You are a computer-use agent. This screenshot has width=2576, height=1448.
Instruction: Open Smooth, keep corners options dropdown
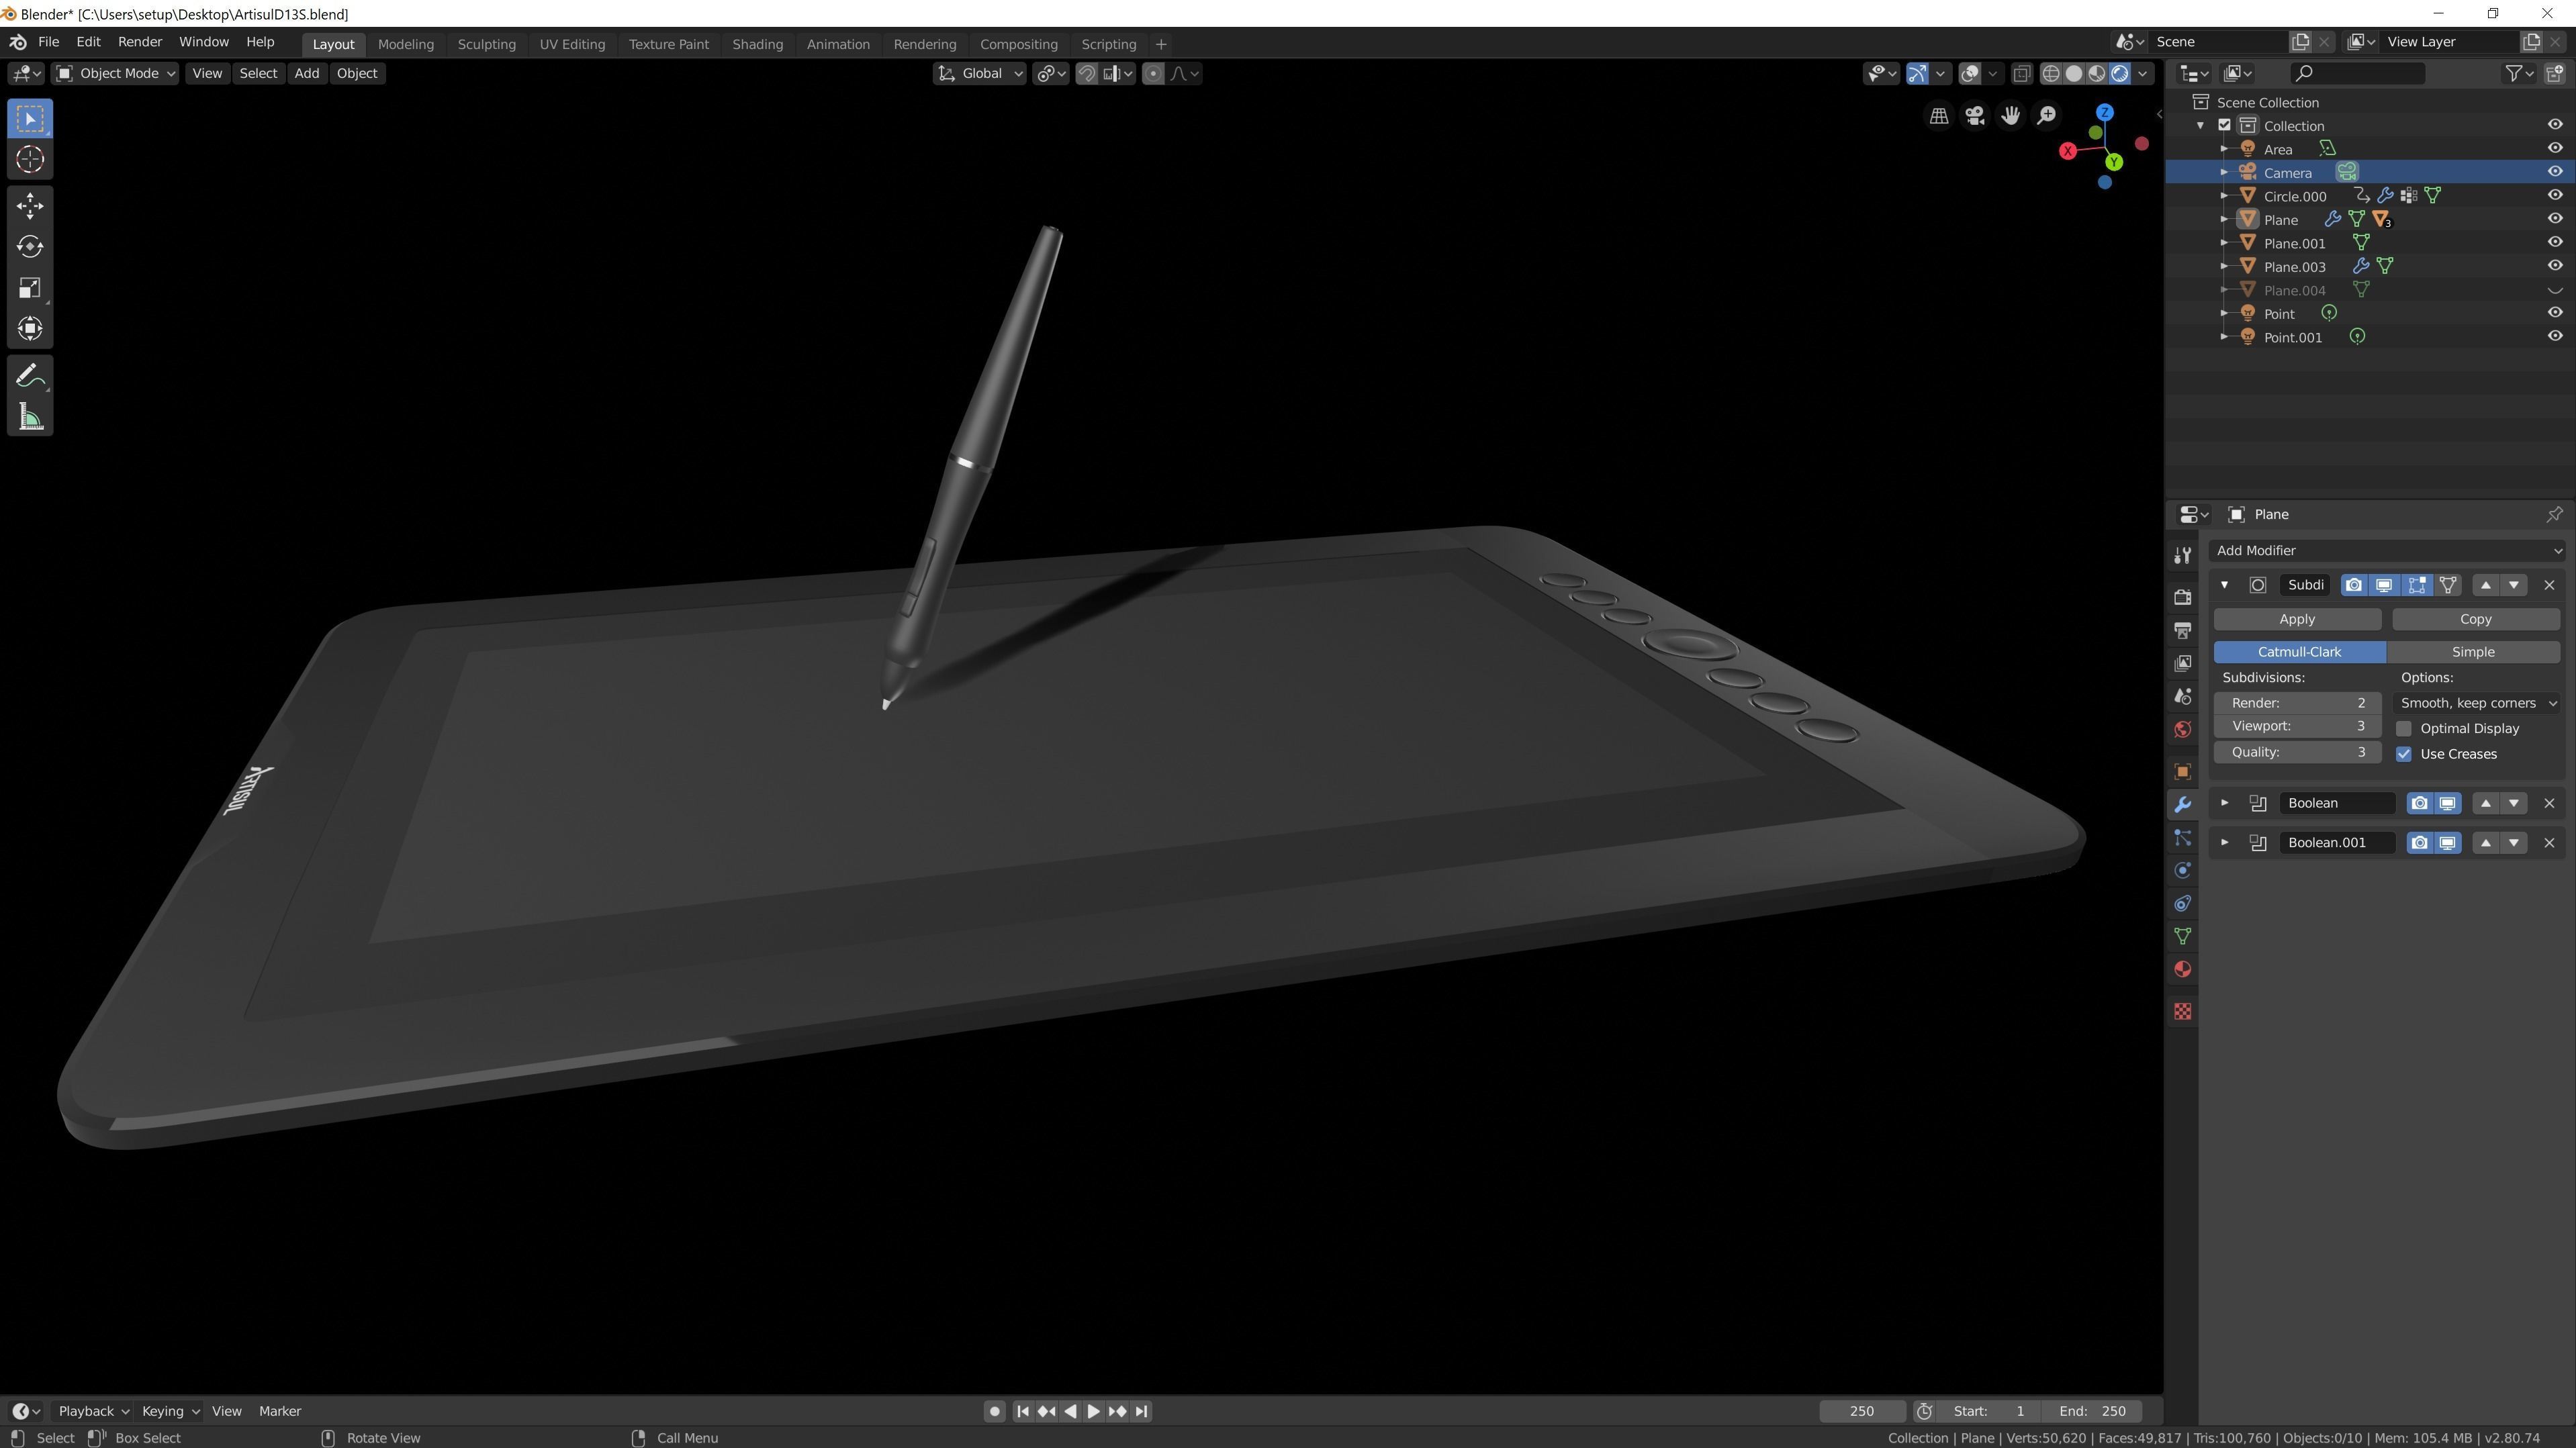coord(2477,703)
